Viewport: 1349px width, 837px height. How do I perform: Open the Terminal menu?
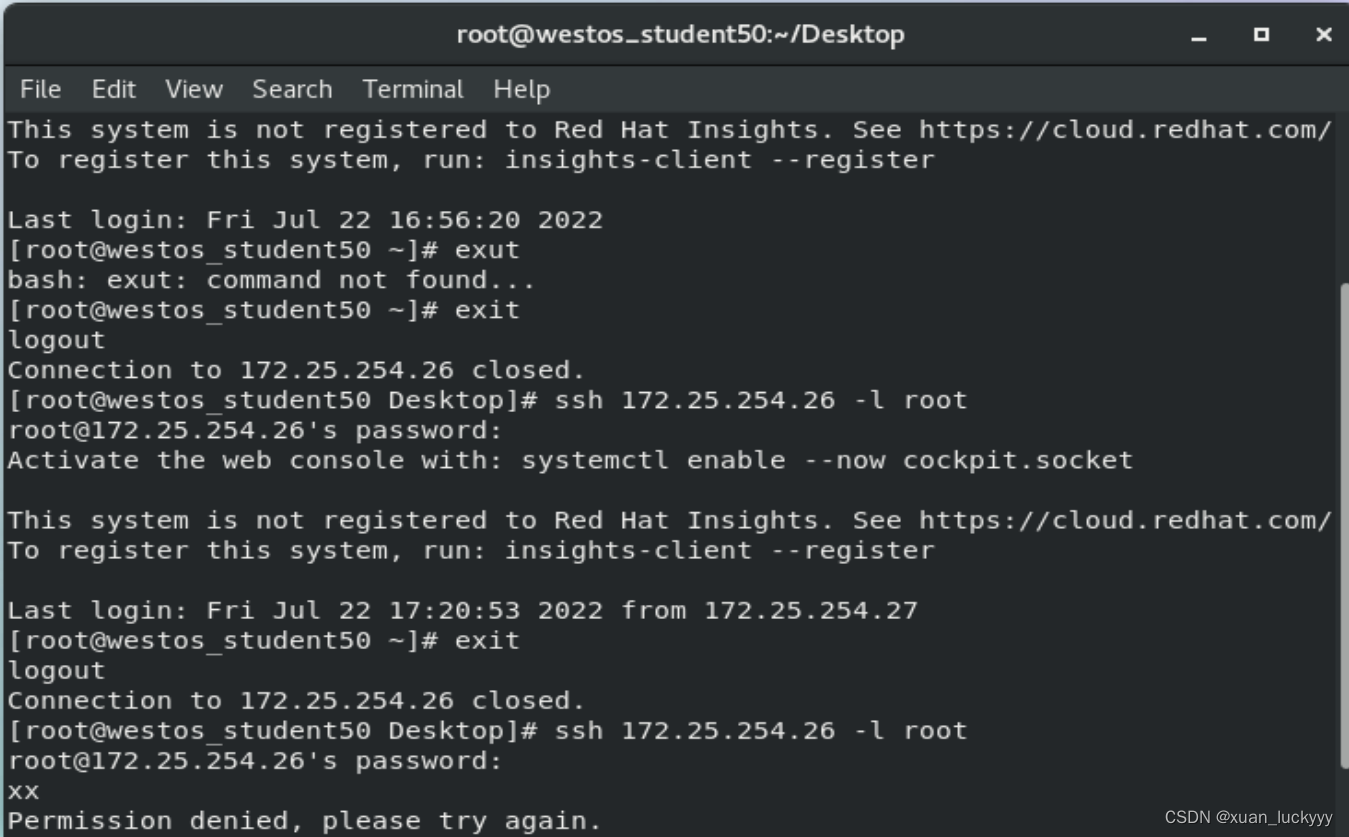click(x=413, y=89)
